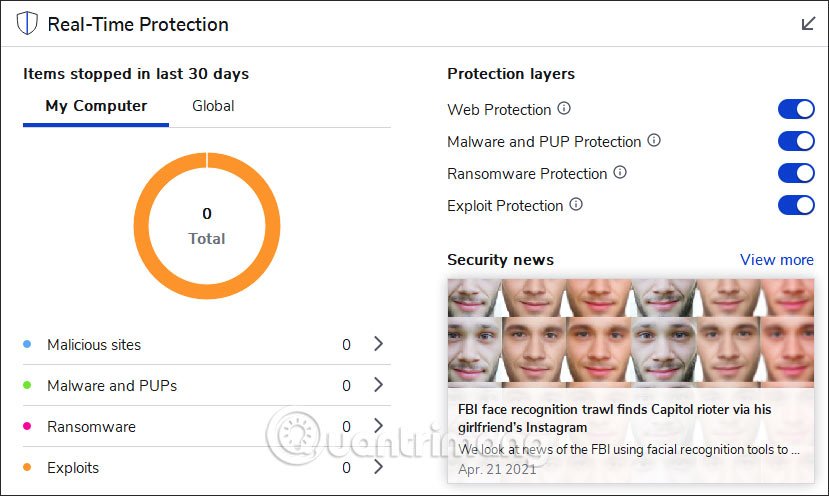Switch to the Global tab
Viewport: 829px width, 496px height.
pyautogui.click(x=213, y=106)
